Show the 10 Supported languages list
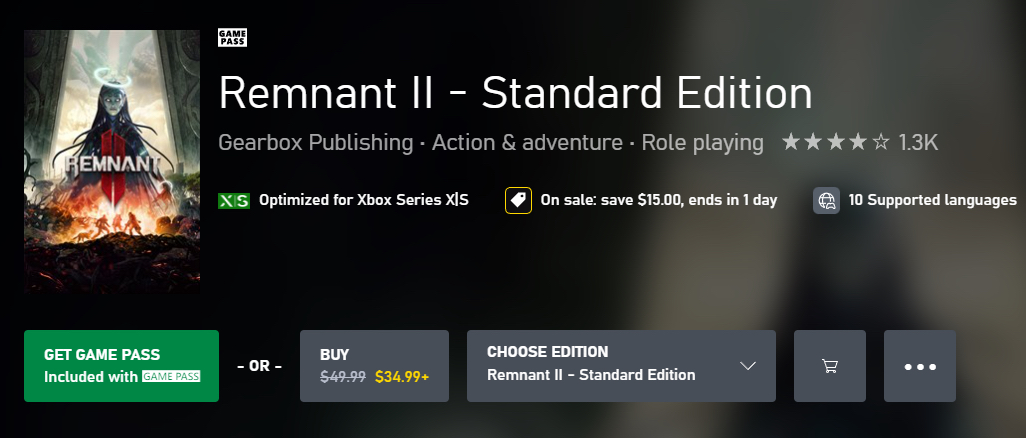 point(932,200)
